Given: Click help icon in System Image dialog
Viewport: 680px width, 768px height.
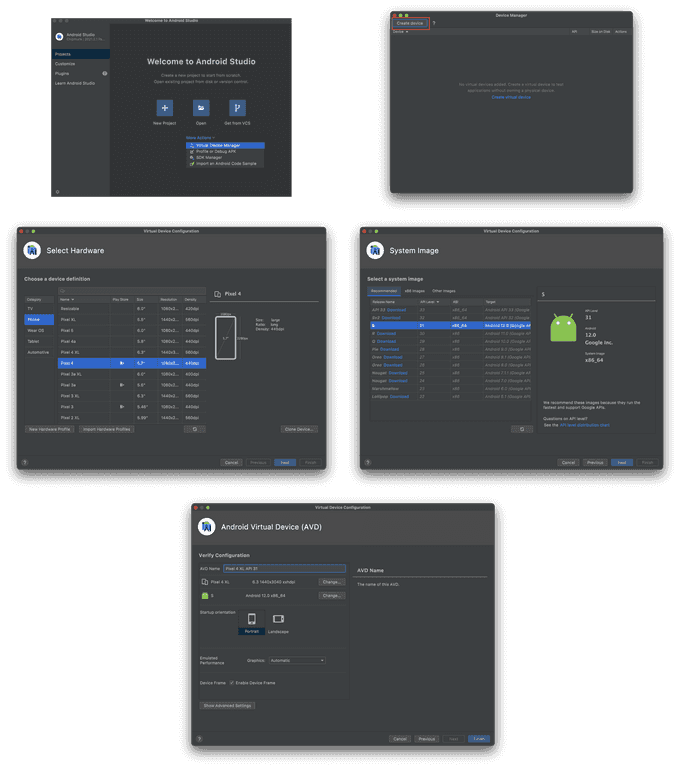Looking at the screenshot, I should click(368, 462).
